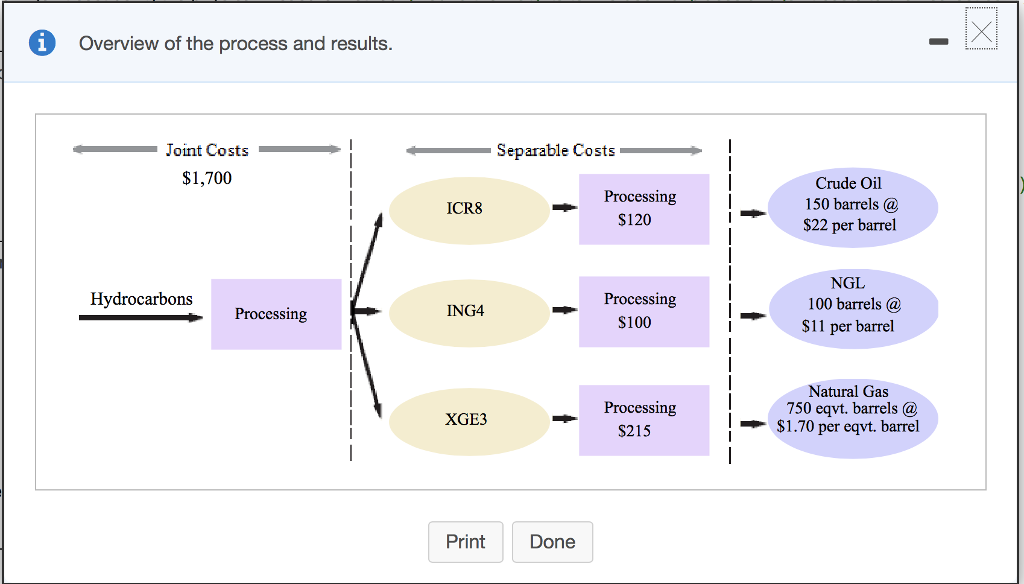
Task: Click the Processing $215 box
Action: tap(644, 420)
